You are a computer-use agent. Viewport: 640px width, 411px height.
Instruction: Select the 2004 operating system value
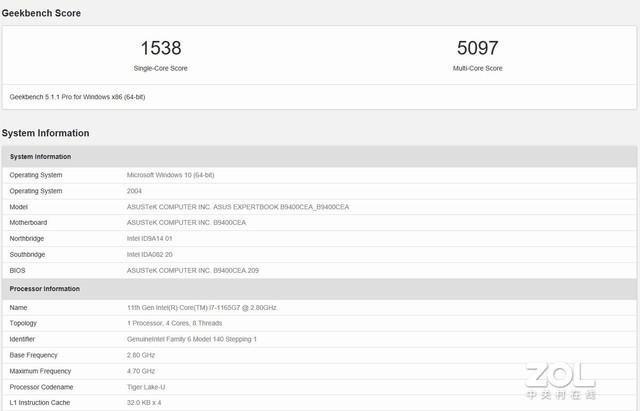coord(134,191)
